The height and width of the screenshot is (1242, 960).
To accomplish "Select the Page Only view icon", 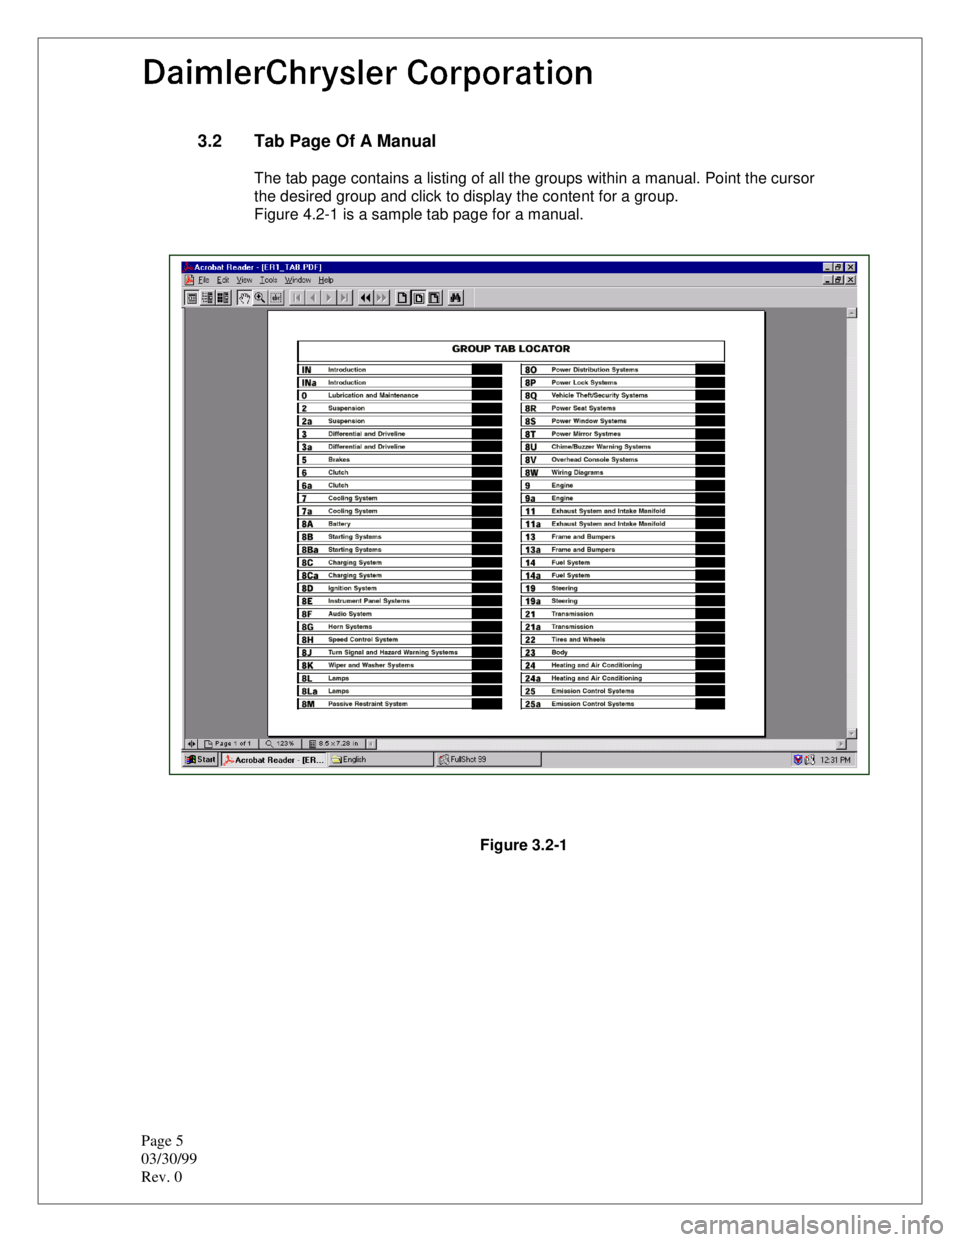I will click(x=192, y=298).
